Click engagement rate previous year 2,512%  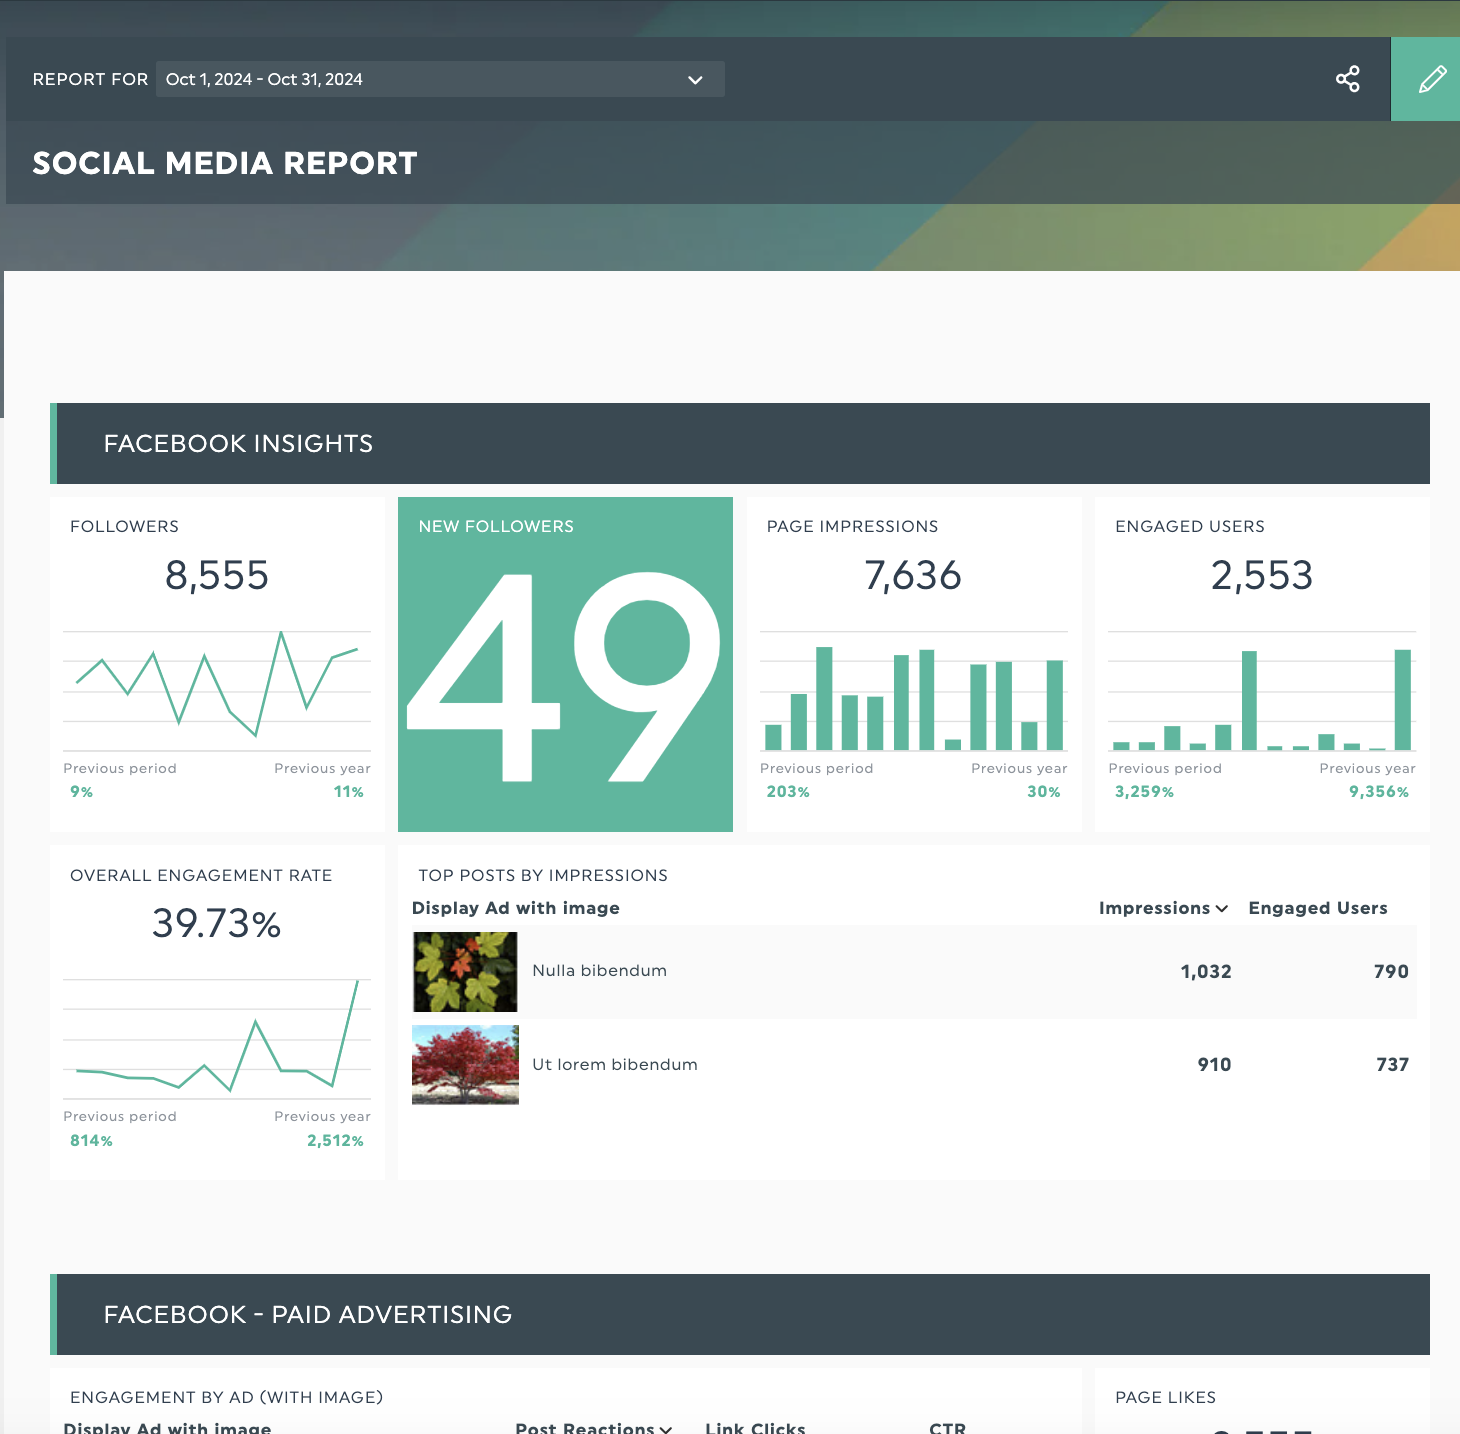click(335, 1140)
